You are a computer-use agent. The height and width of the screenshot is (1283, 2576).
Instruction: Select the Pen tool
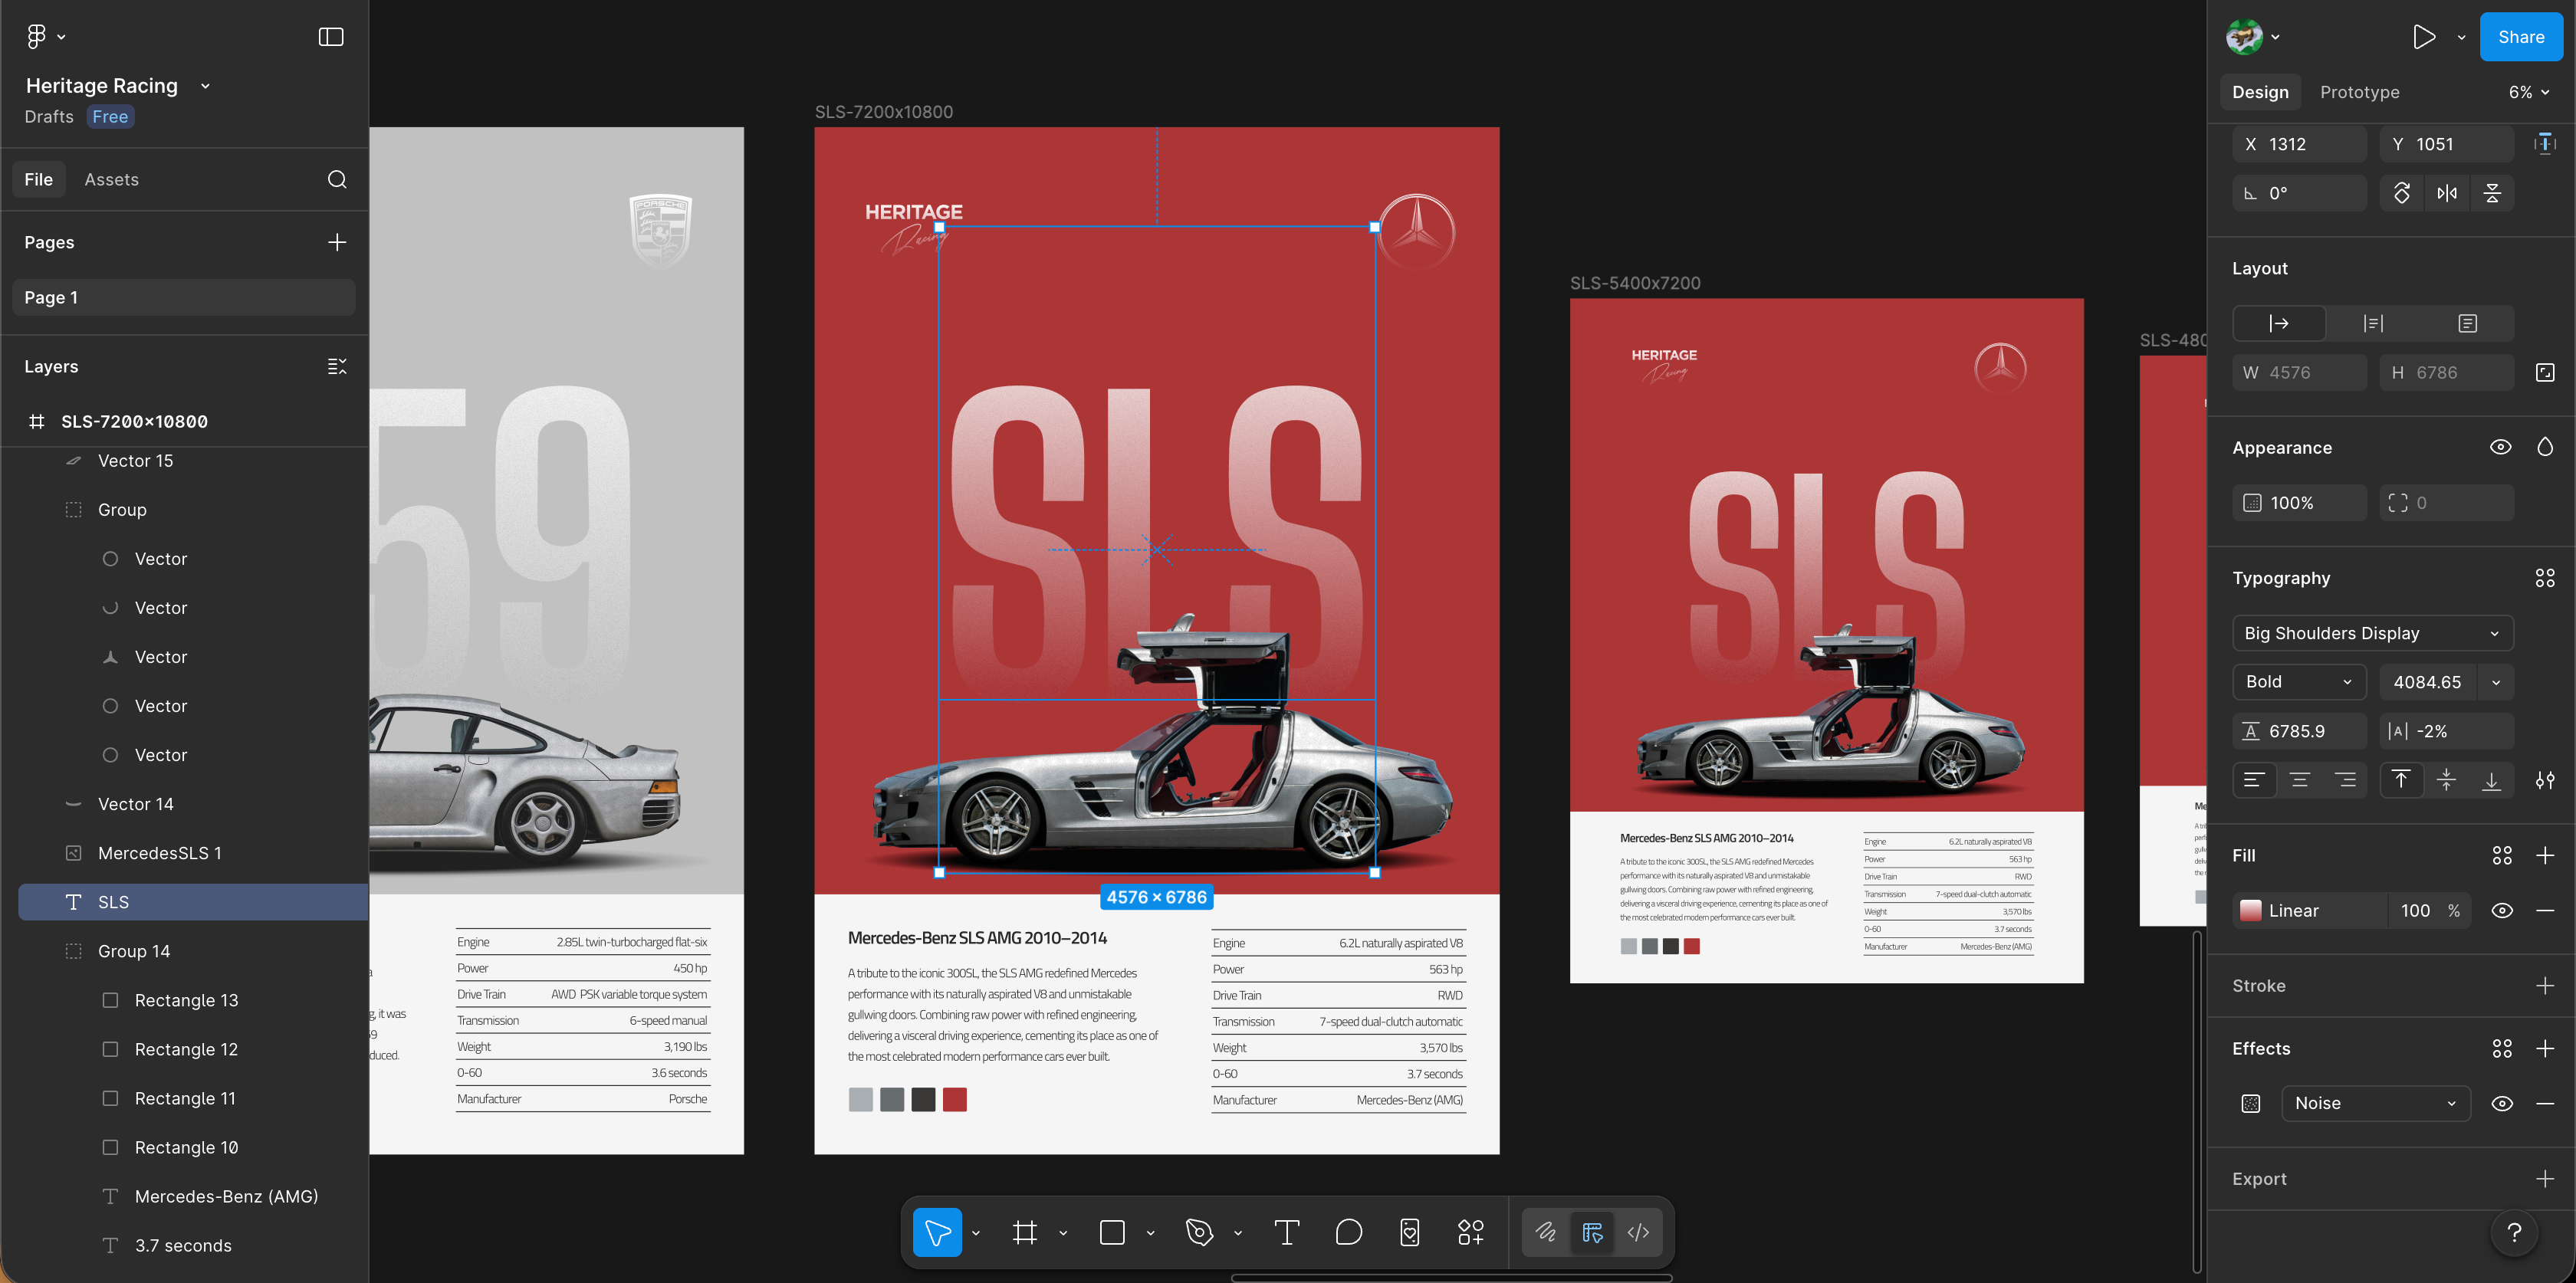[1199, 1232]
